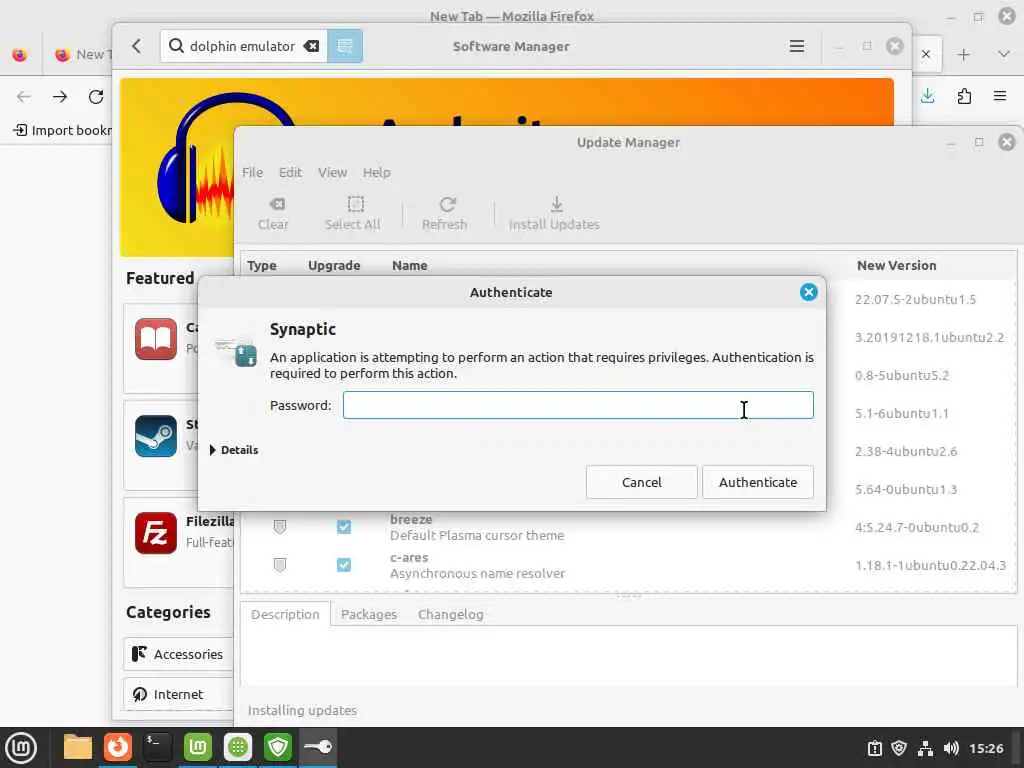This screenshot has height=768, width=1024.
Task: Select the breeze package name
Action: pyautogui.click(x=411, y=519)
